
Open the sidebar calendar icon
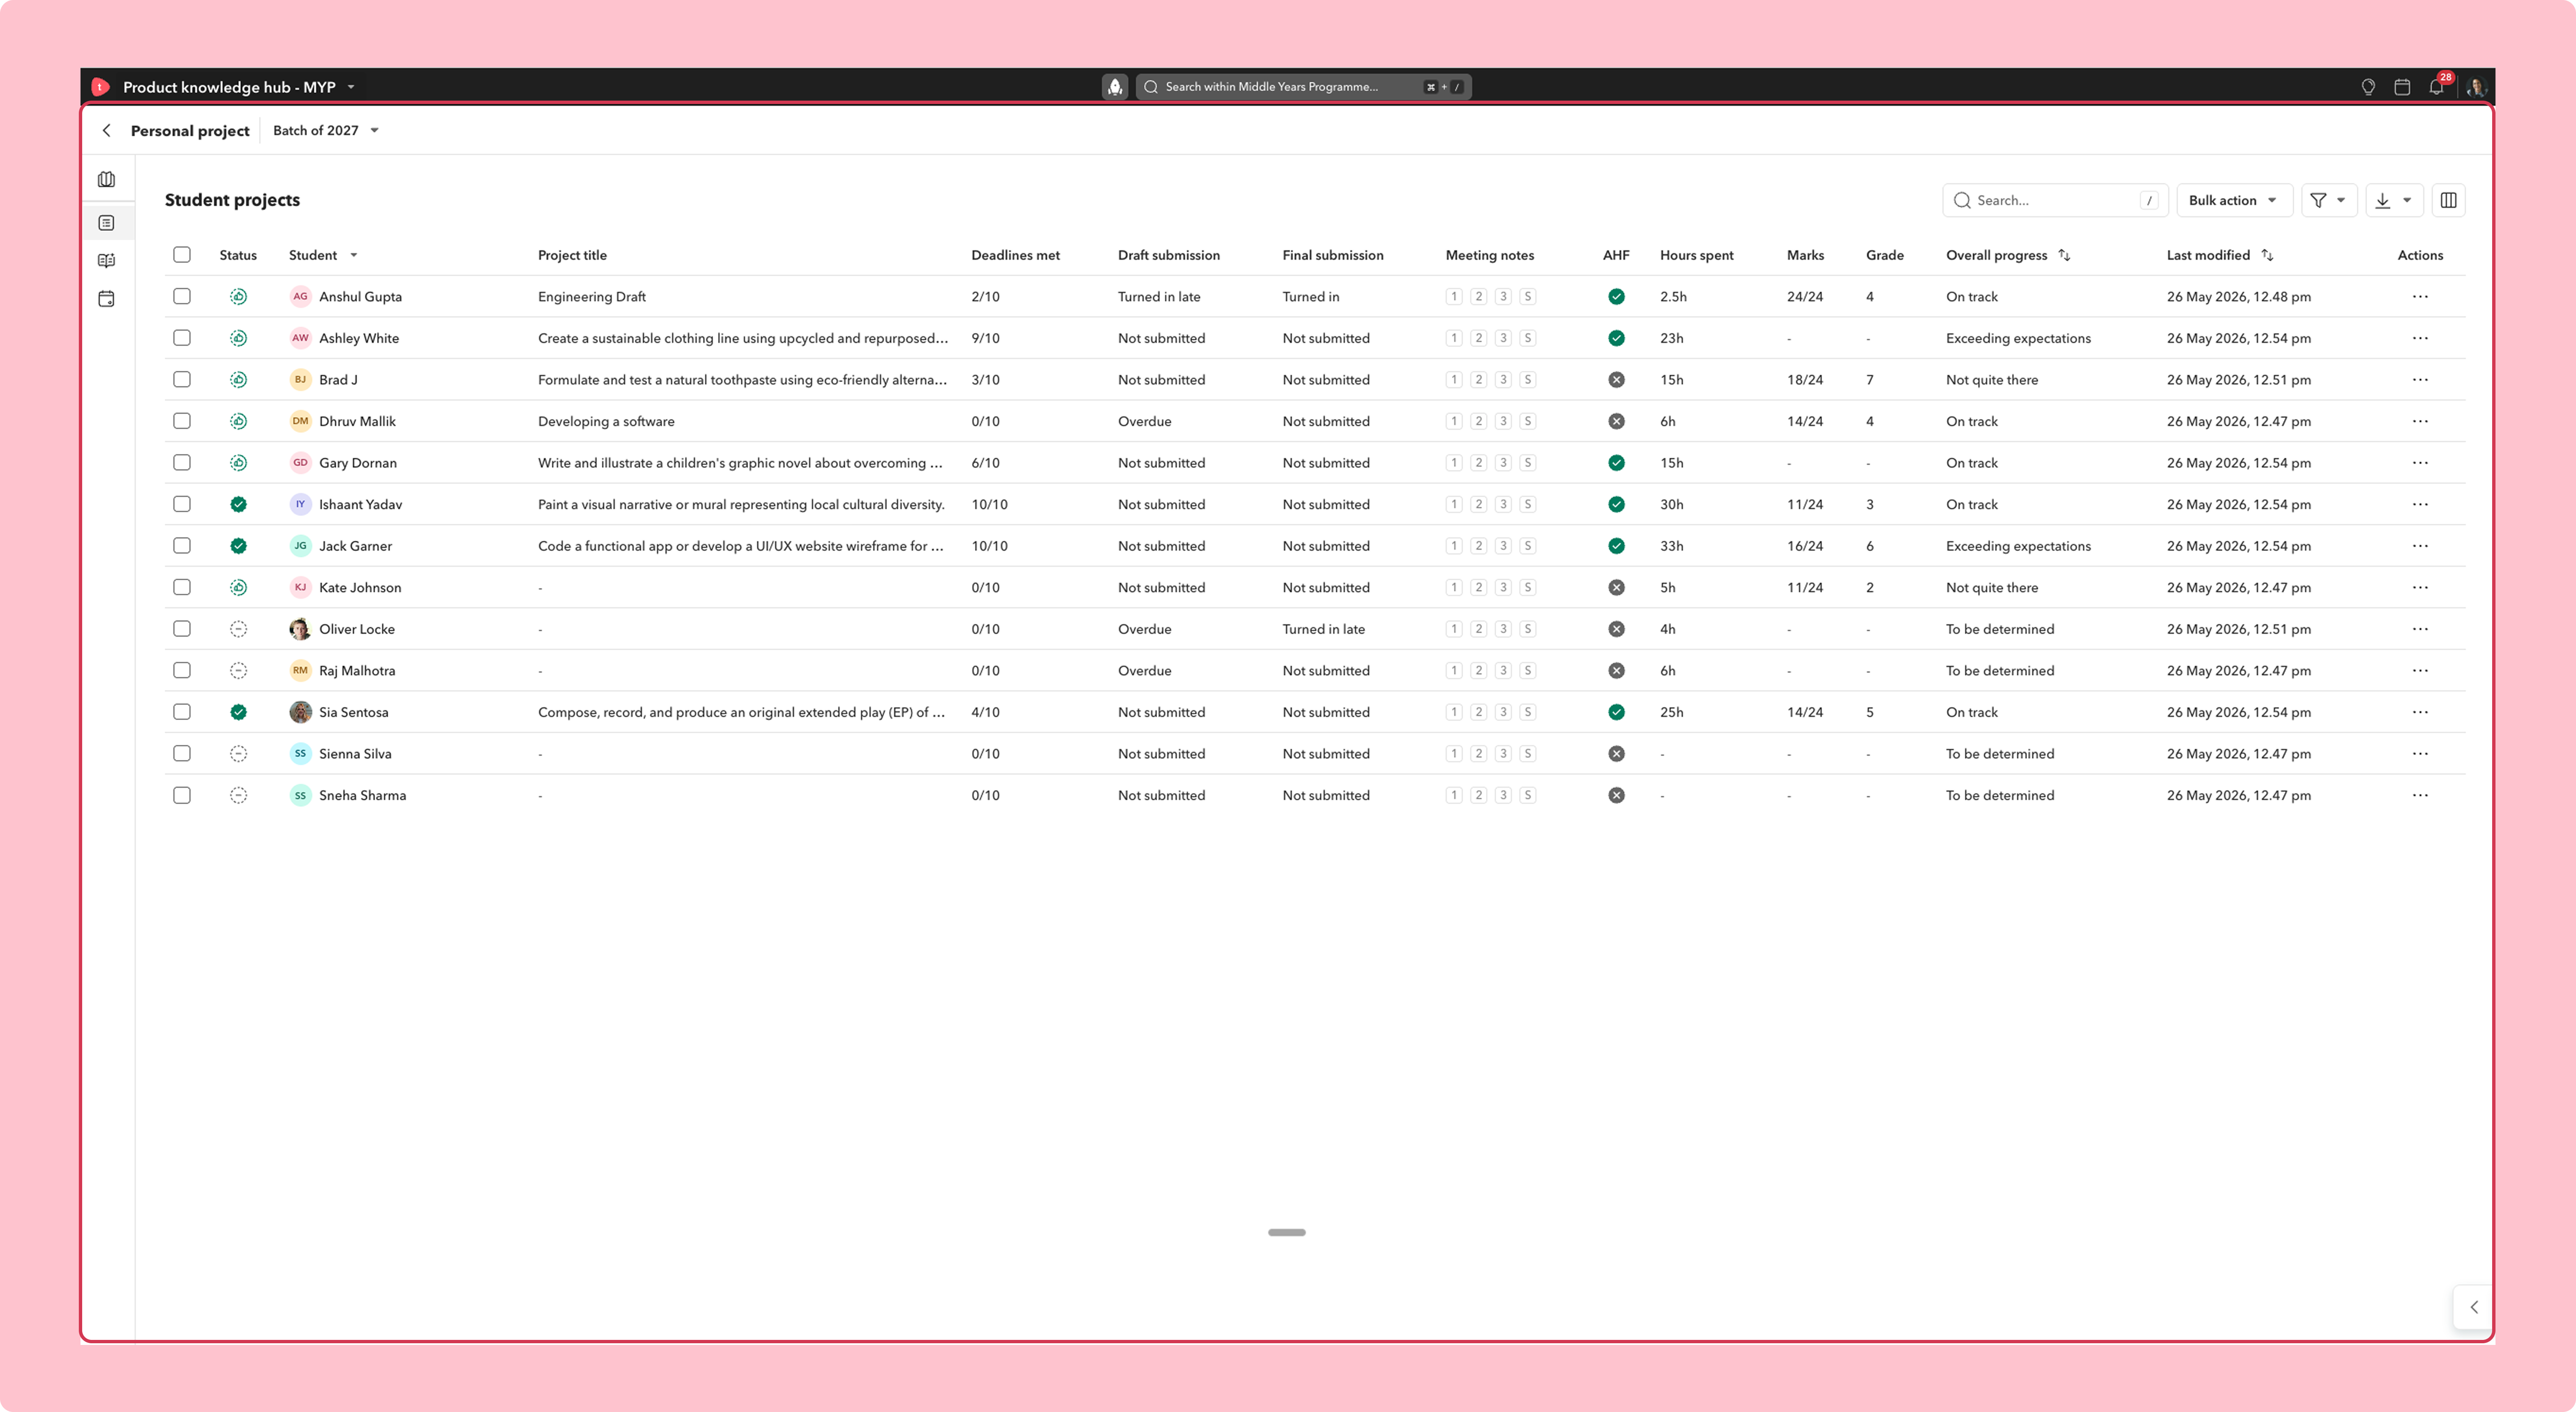(107, 299)
